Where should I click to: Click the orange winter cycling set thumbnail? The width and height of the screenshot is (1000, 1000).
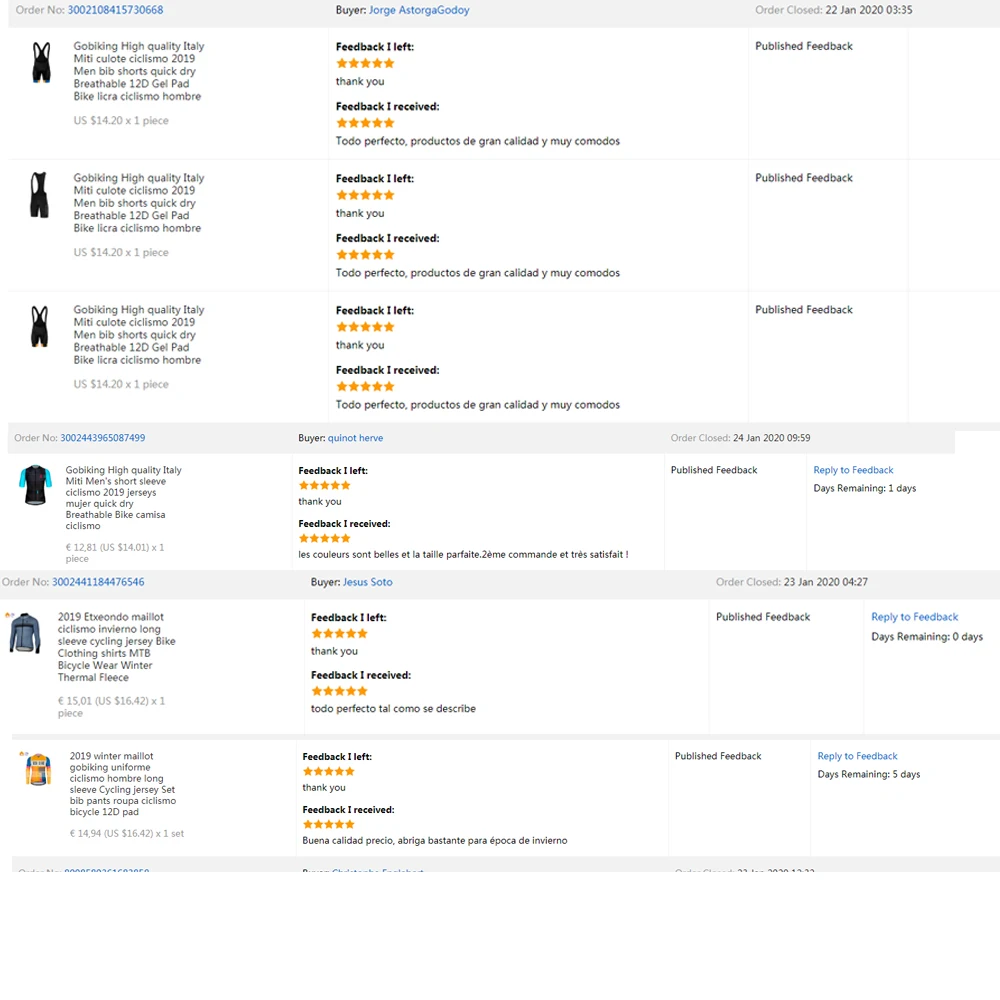38,770
